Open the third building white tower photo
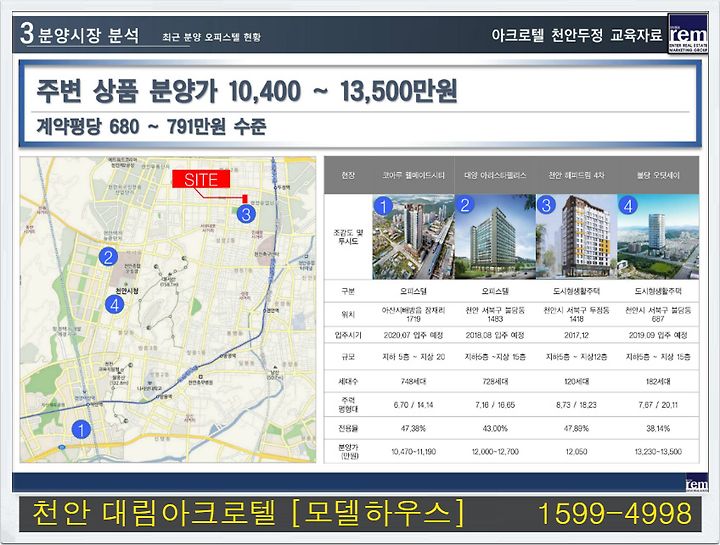720x545 pixels. click(x=576, y=236)
